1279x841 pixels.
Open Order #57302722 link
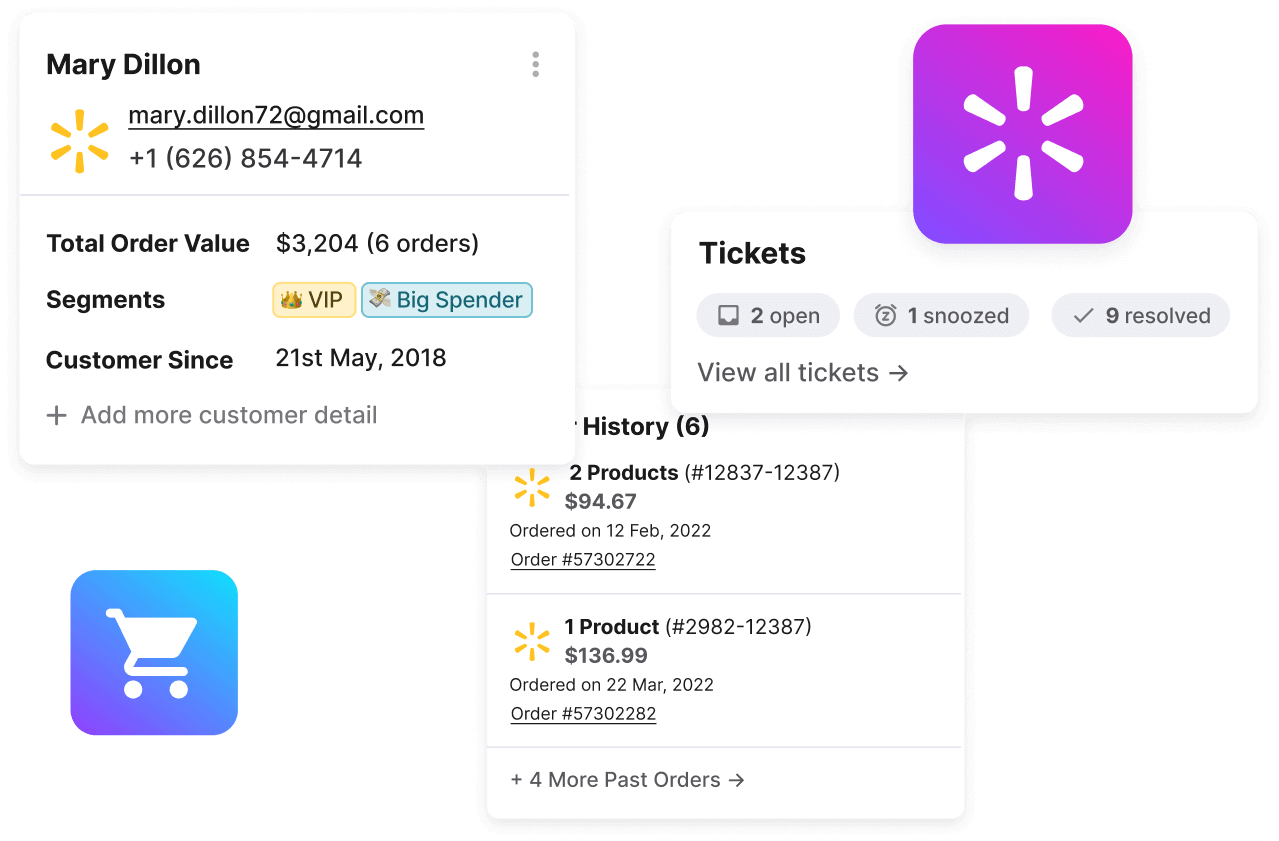[583, 559]
